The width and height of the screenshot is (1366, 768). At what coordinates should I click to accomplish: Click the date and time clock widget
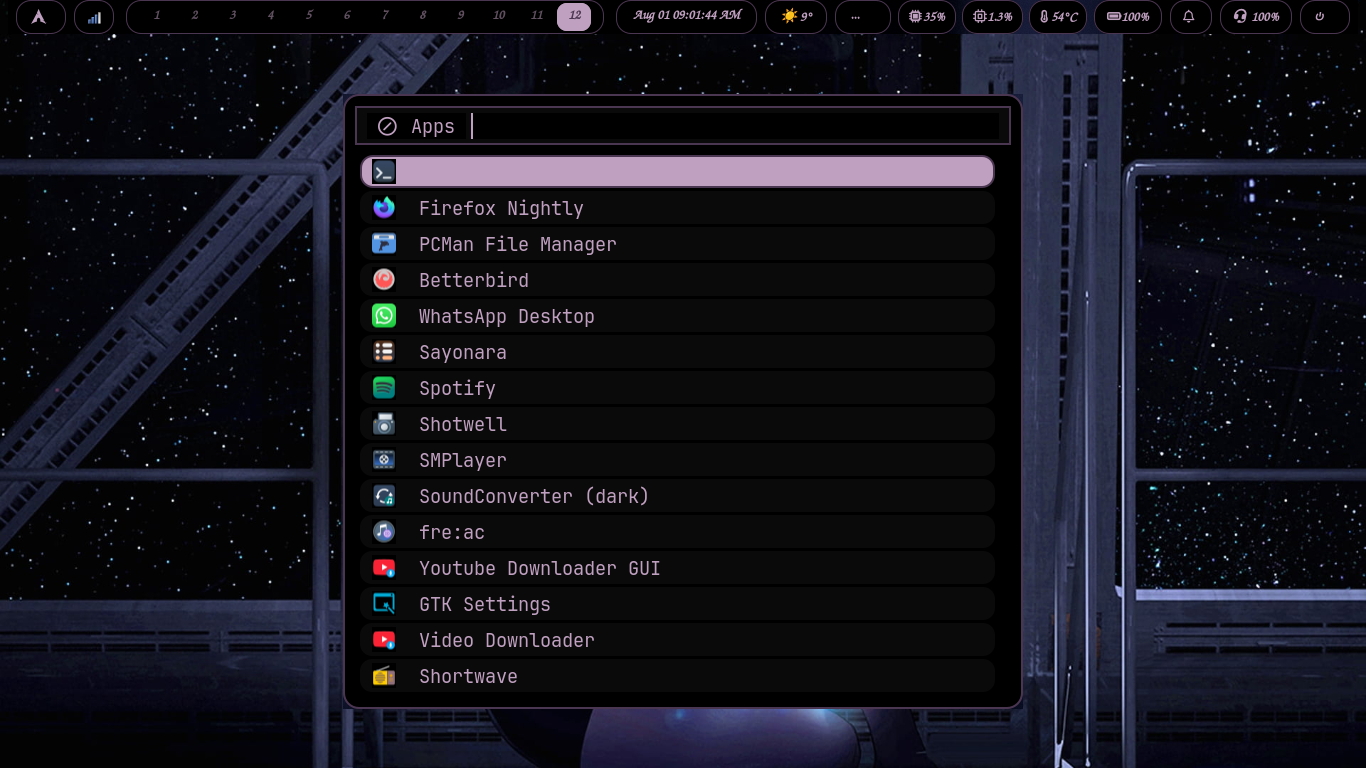(687, 17)
